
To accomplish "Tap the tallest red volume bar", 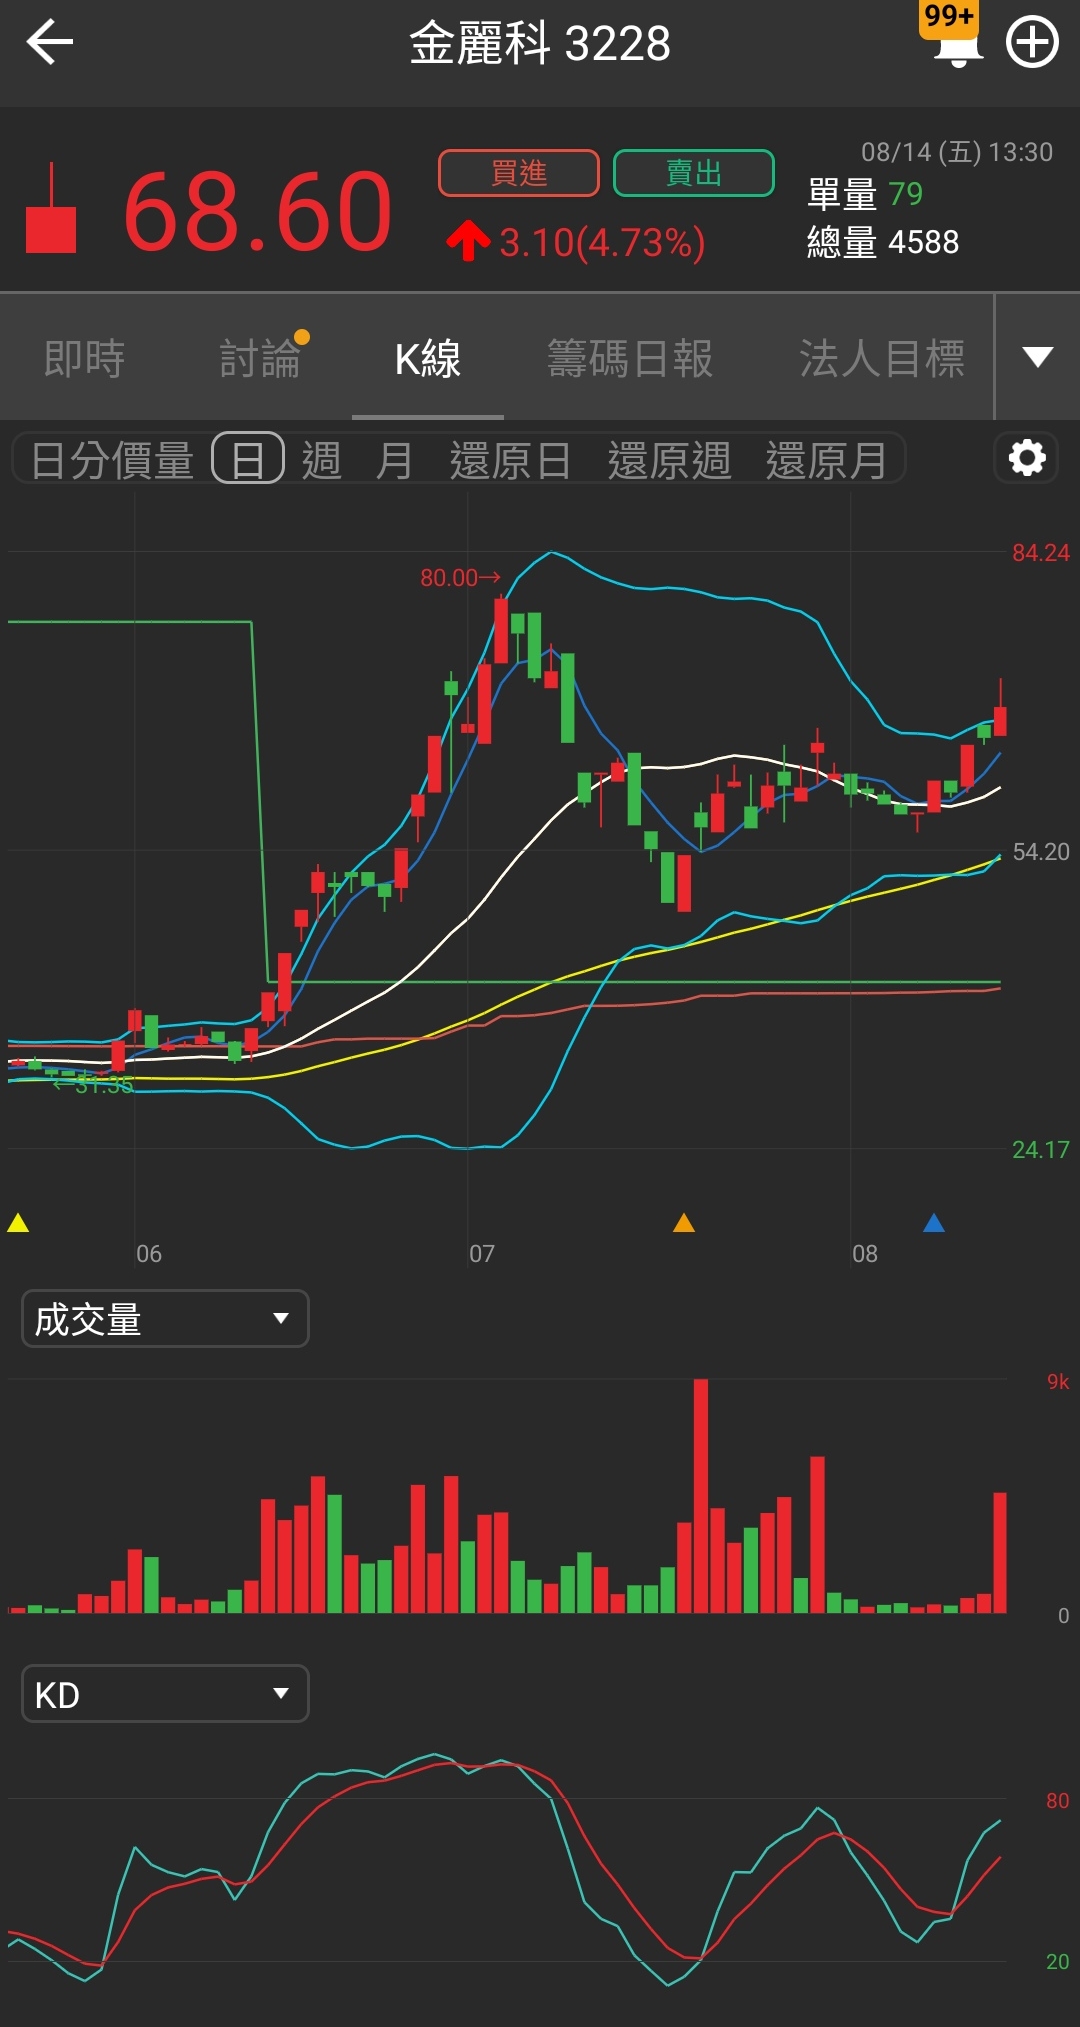I will [x=700, y=1495].
